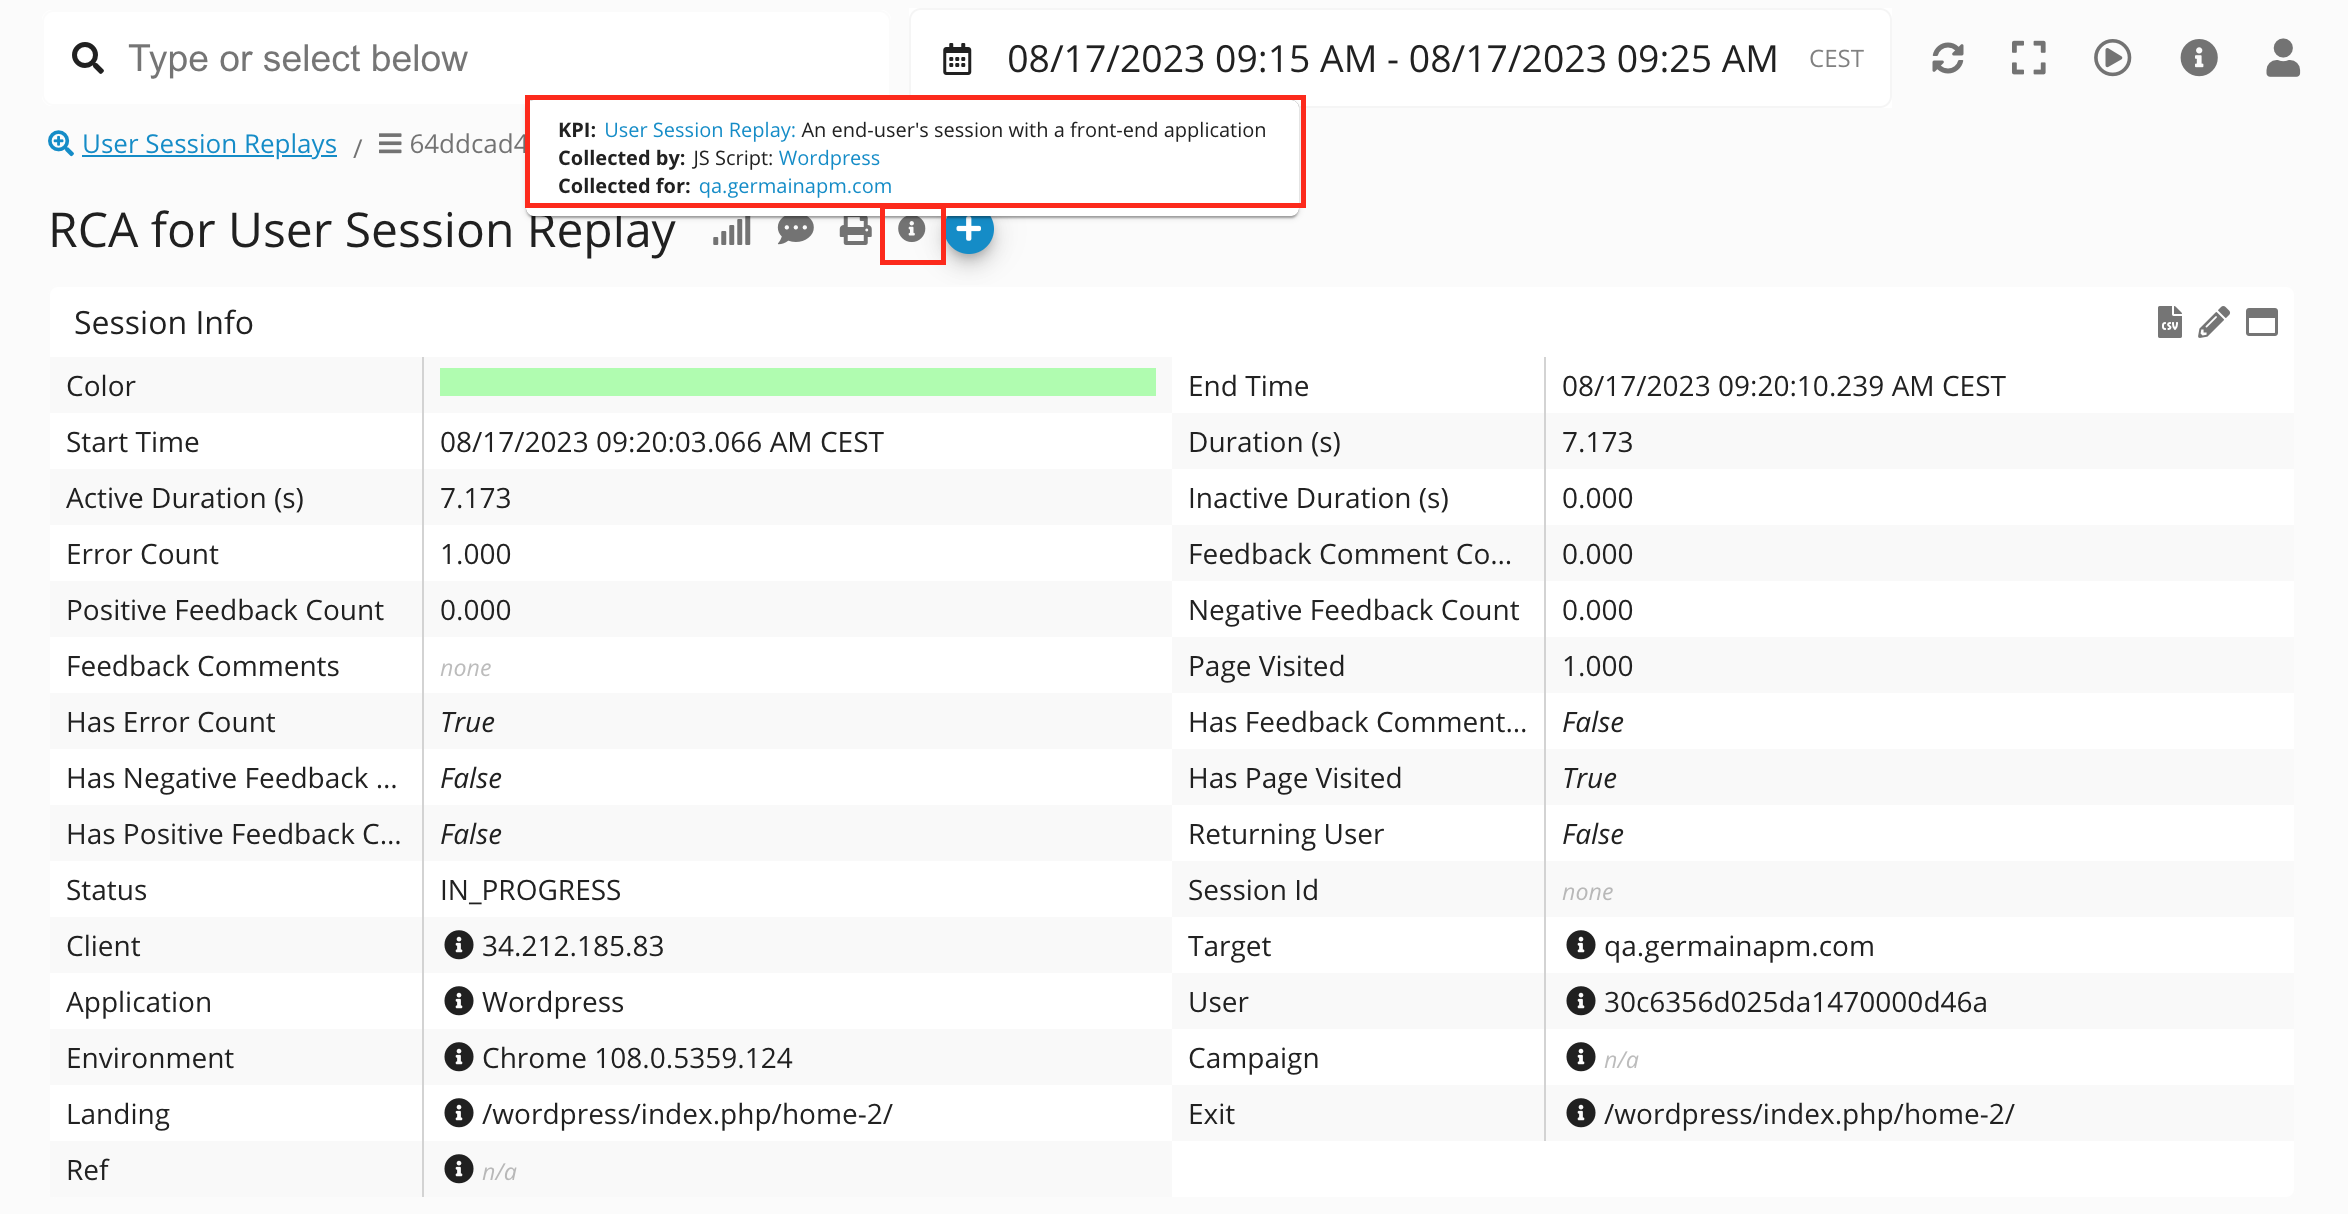The height and width of the screenshot is (1214, 2348).
Task: Toggle fullscreen mode icon
Action: (x=2028, y=58)
